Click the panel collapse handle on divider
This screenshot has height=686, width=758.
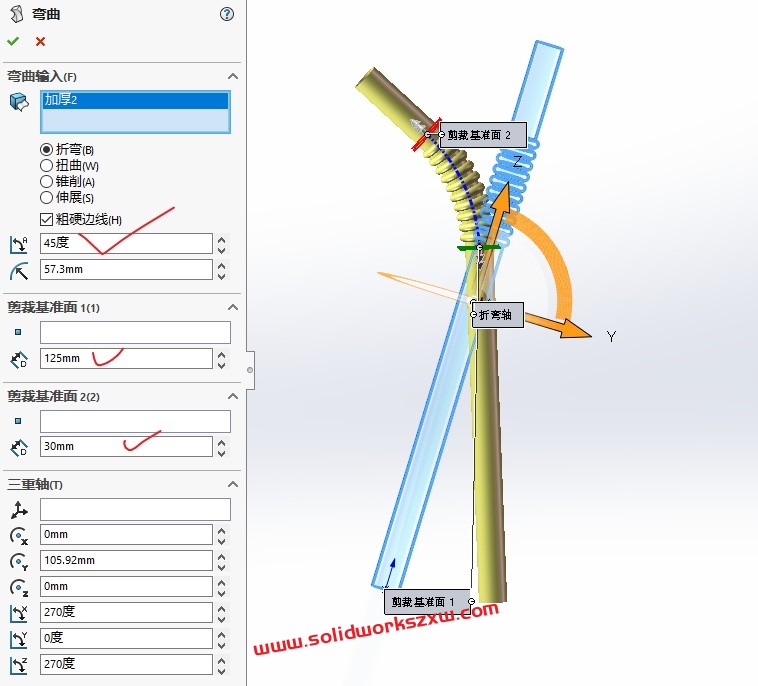250,370
